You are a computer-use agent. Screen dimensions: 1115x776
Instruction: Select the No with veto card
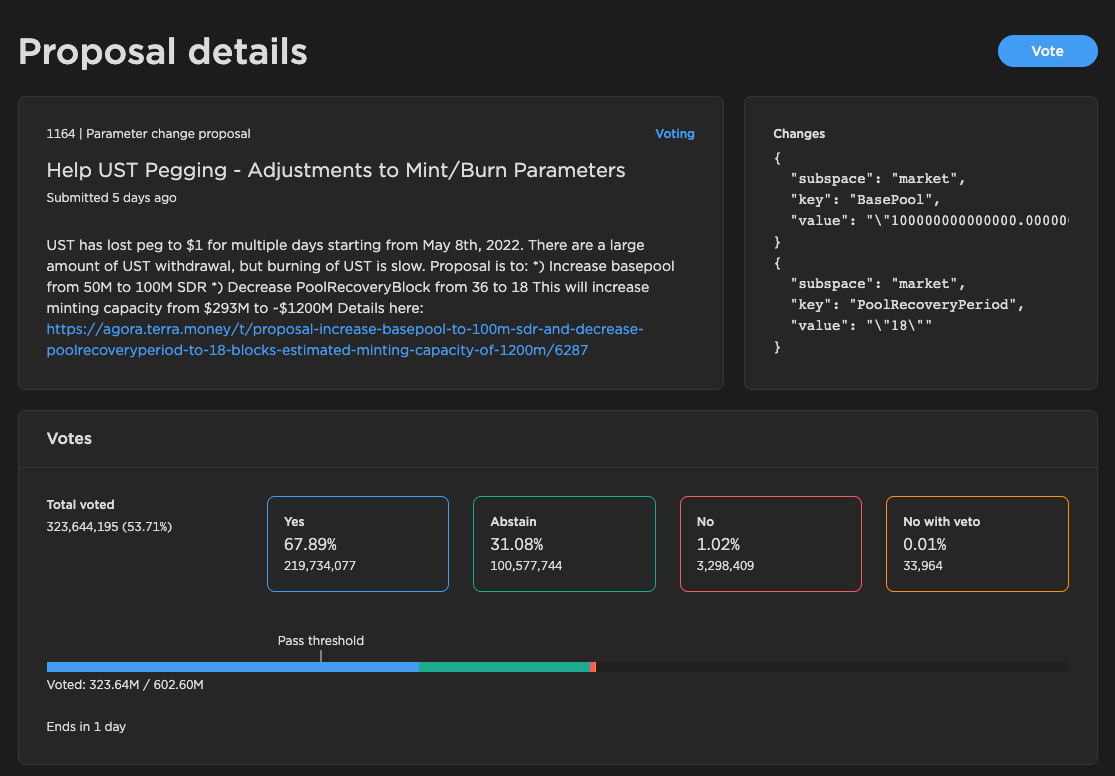click(x=977, y=544)
